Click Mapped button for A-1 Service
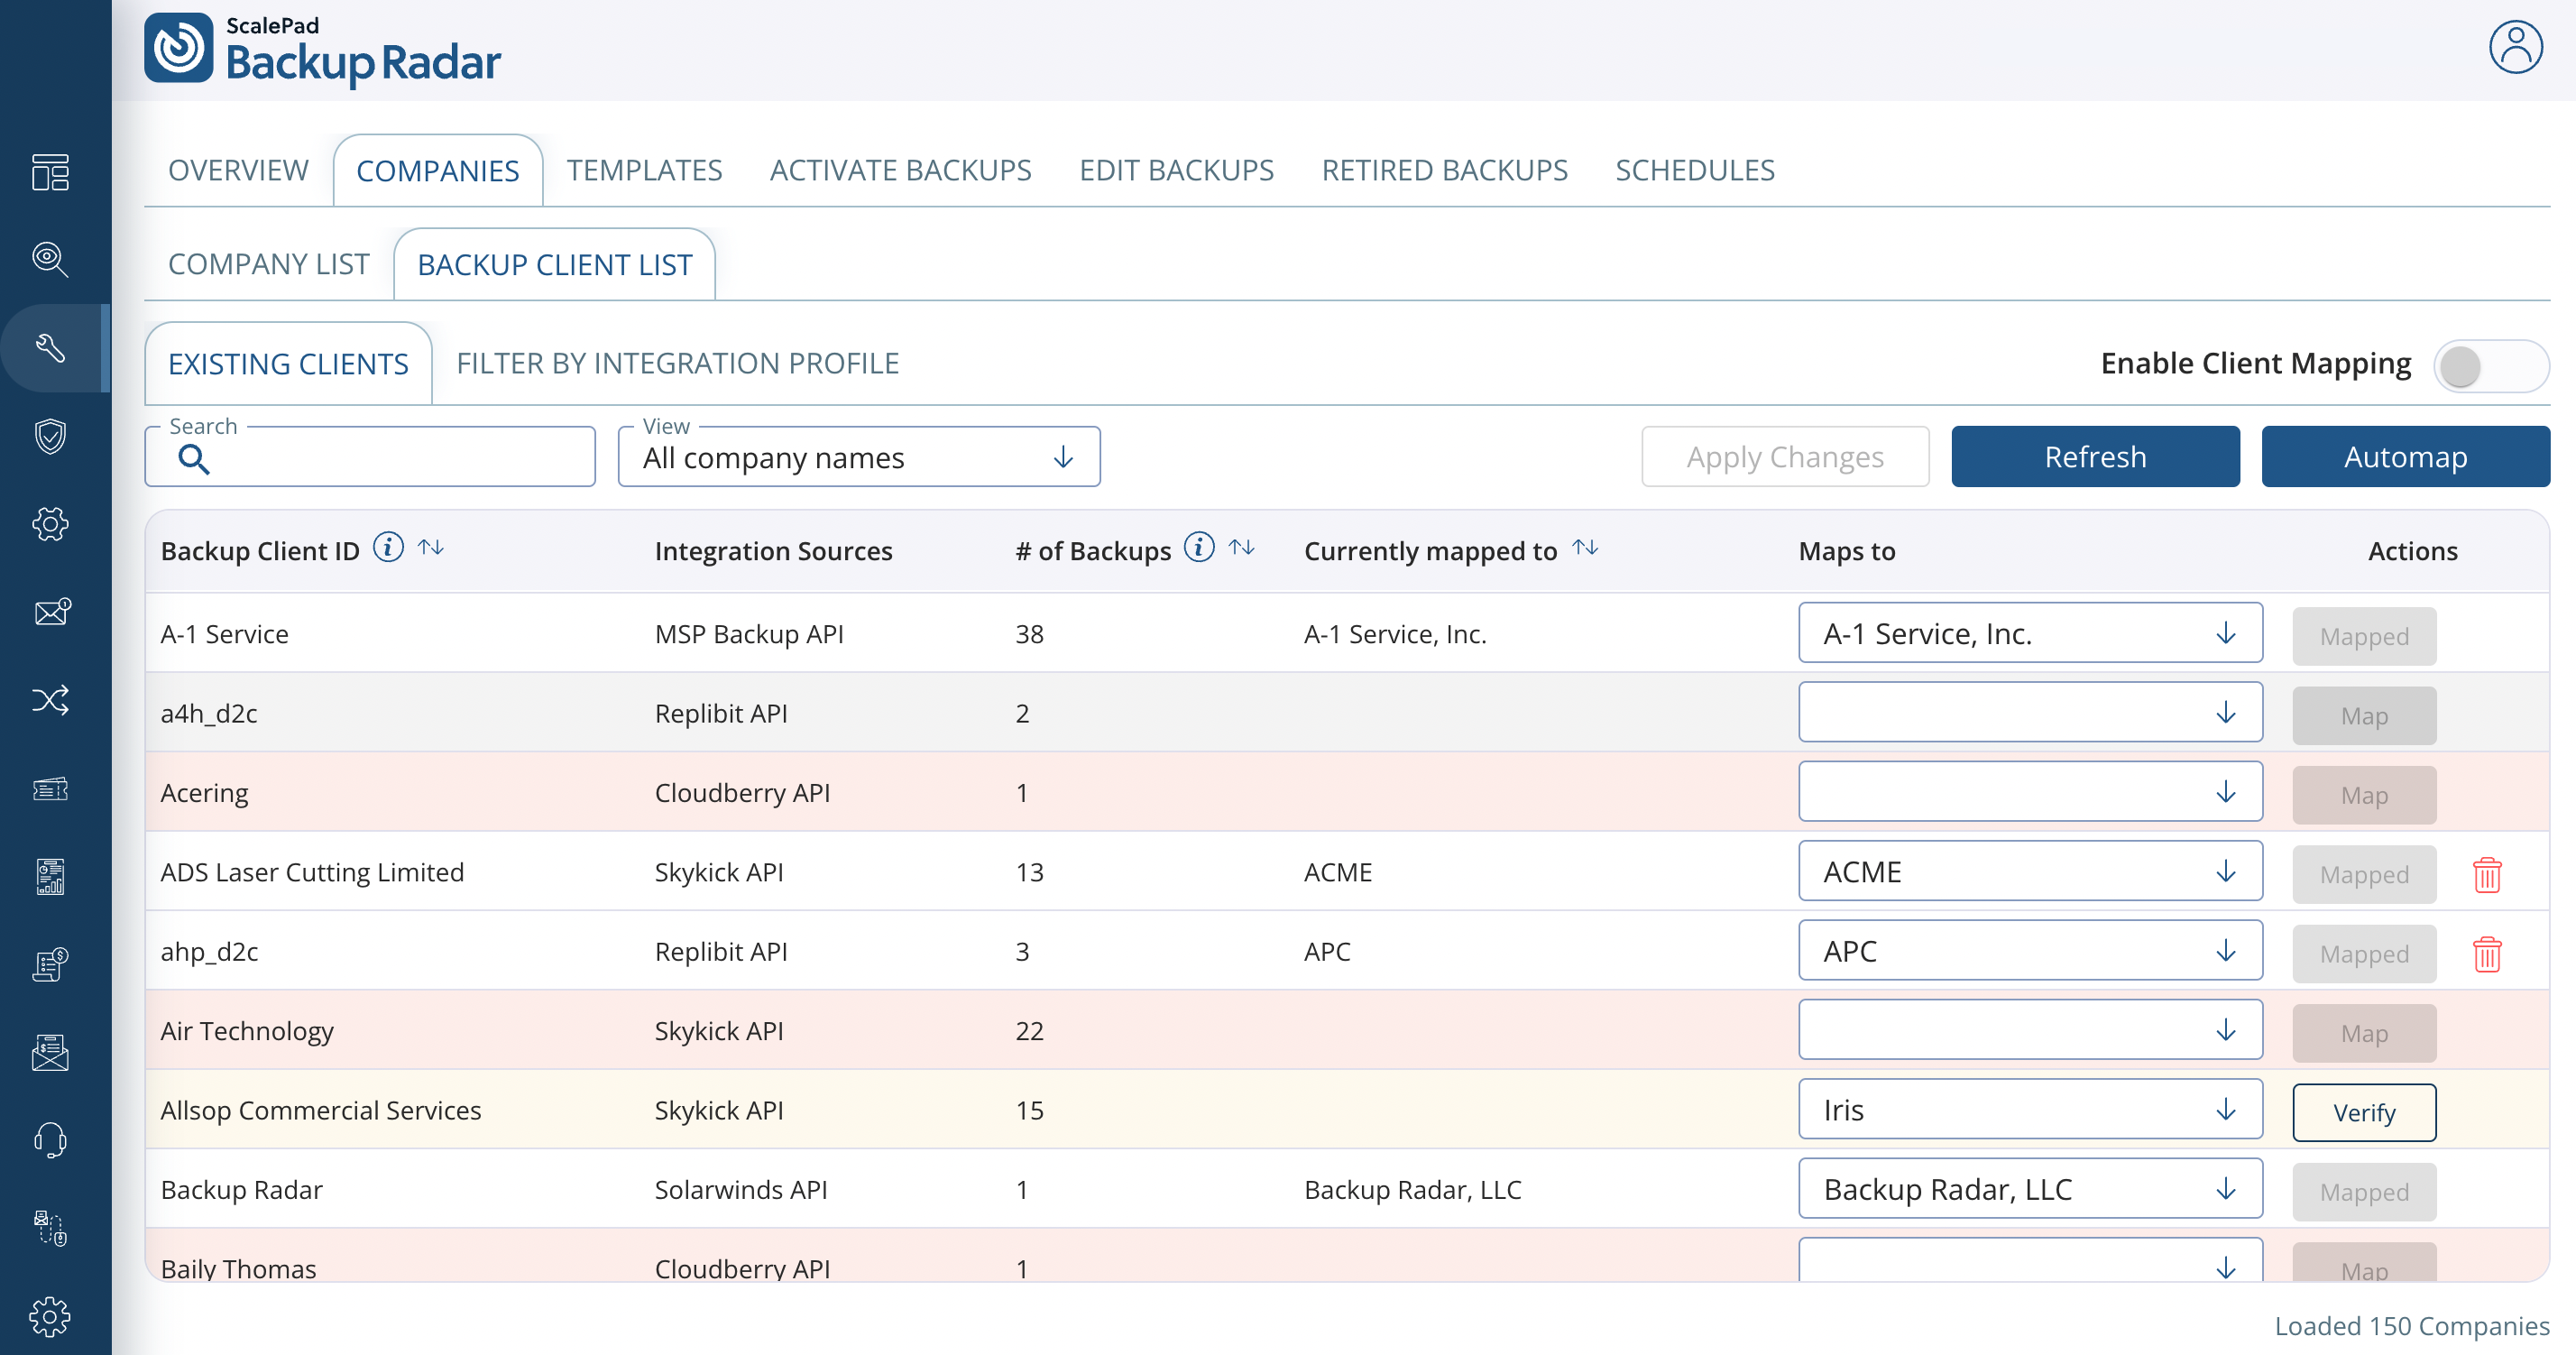The image size is (2576, 1355). [x=2364, y=636]
